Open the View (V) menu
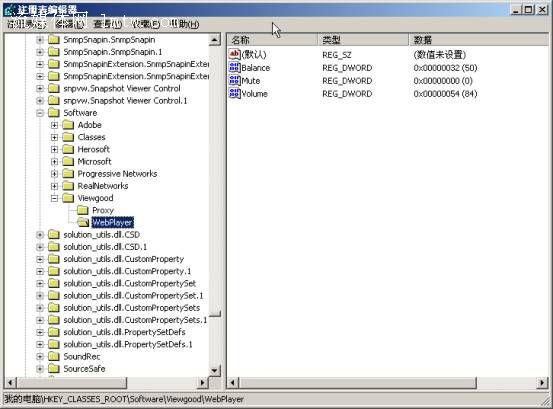Image resolution: width=553 pixels, height=409 pixels. [x=108, y=24]
